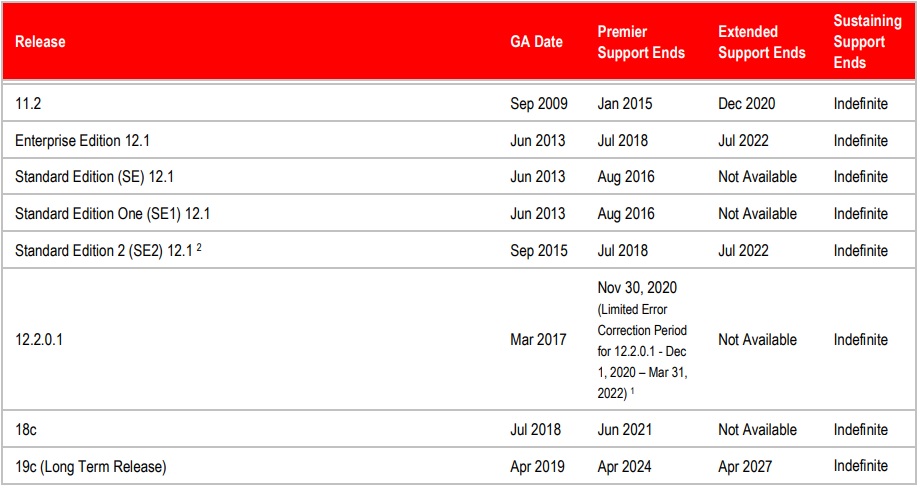The width and height of the screenshot is (920, 492).
Task: Click the Dec 2020 extended support cell
Action: pos(746,104)
